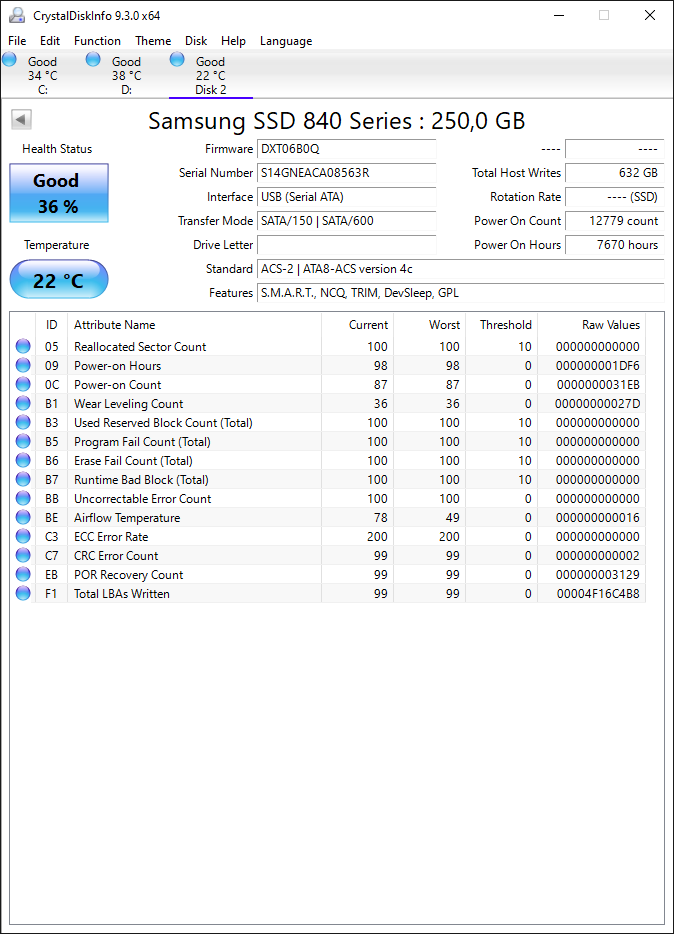Click status orb for Wear Leveling Count
674x934 pixels.
(x=23, y=403)
